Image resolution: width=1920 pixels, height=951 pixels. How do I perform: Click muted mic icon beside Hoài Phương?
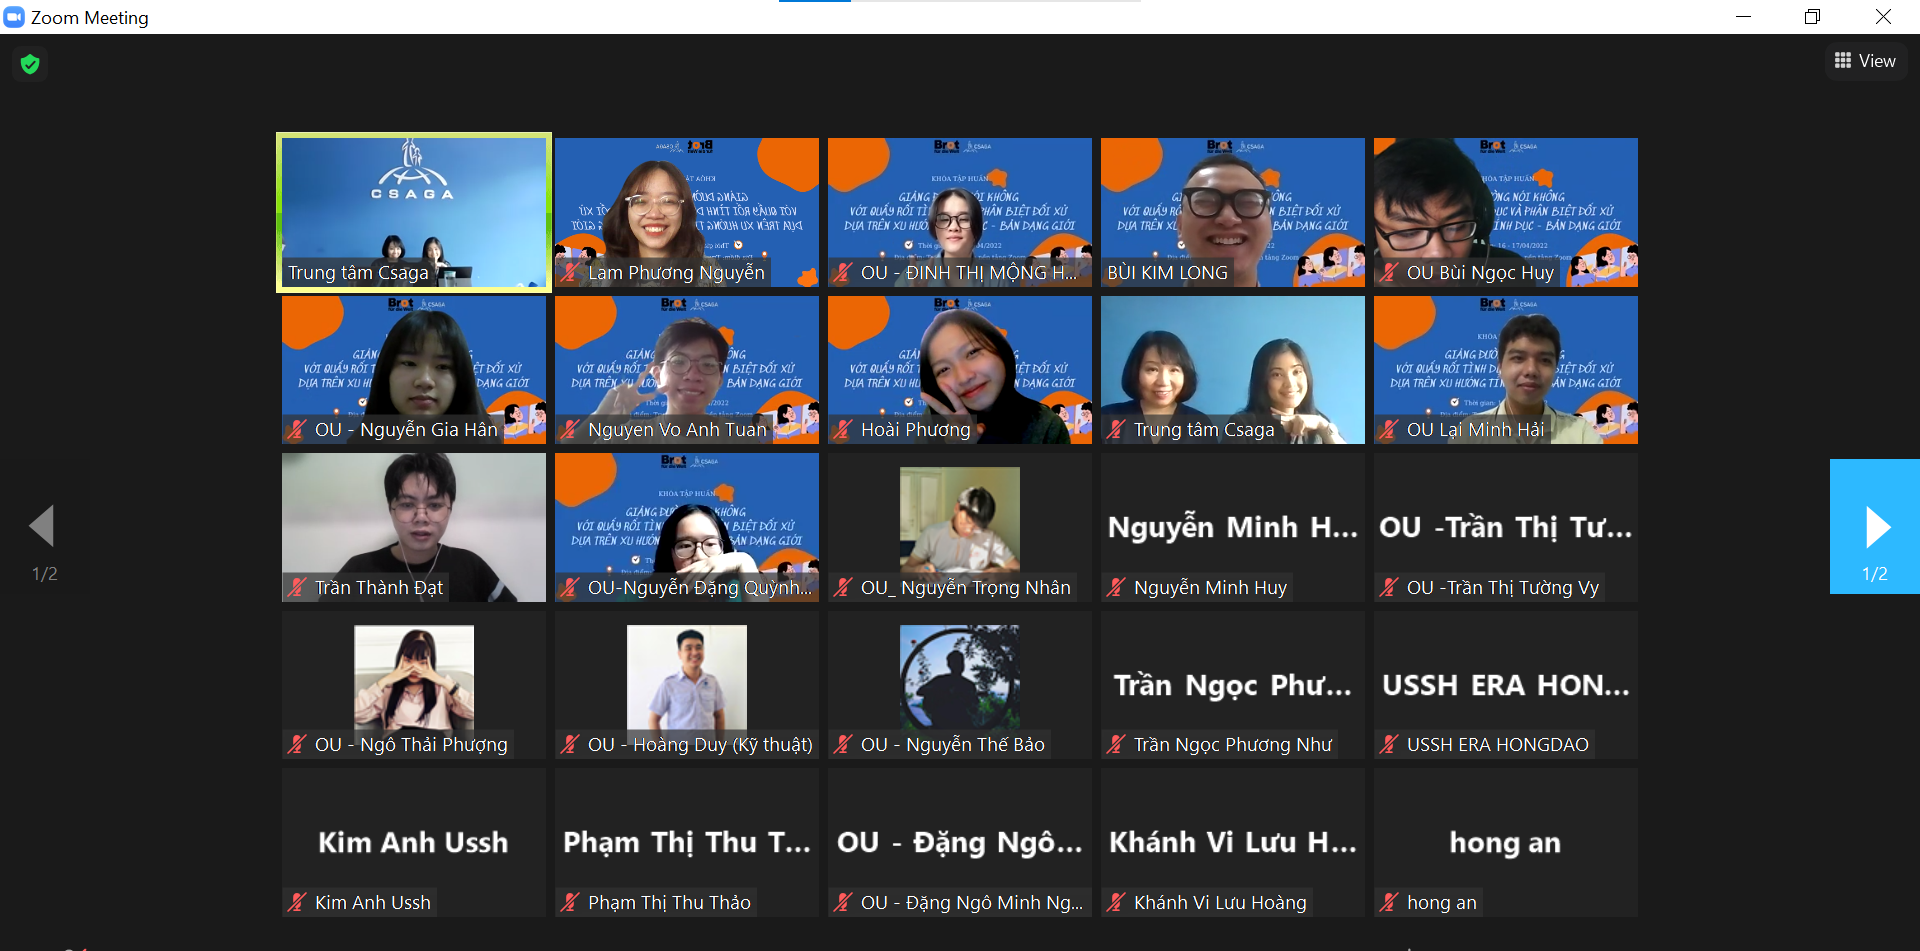click(x=843, y=430)
